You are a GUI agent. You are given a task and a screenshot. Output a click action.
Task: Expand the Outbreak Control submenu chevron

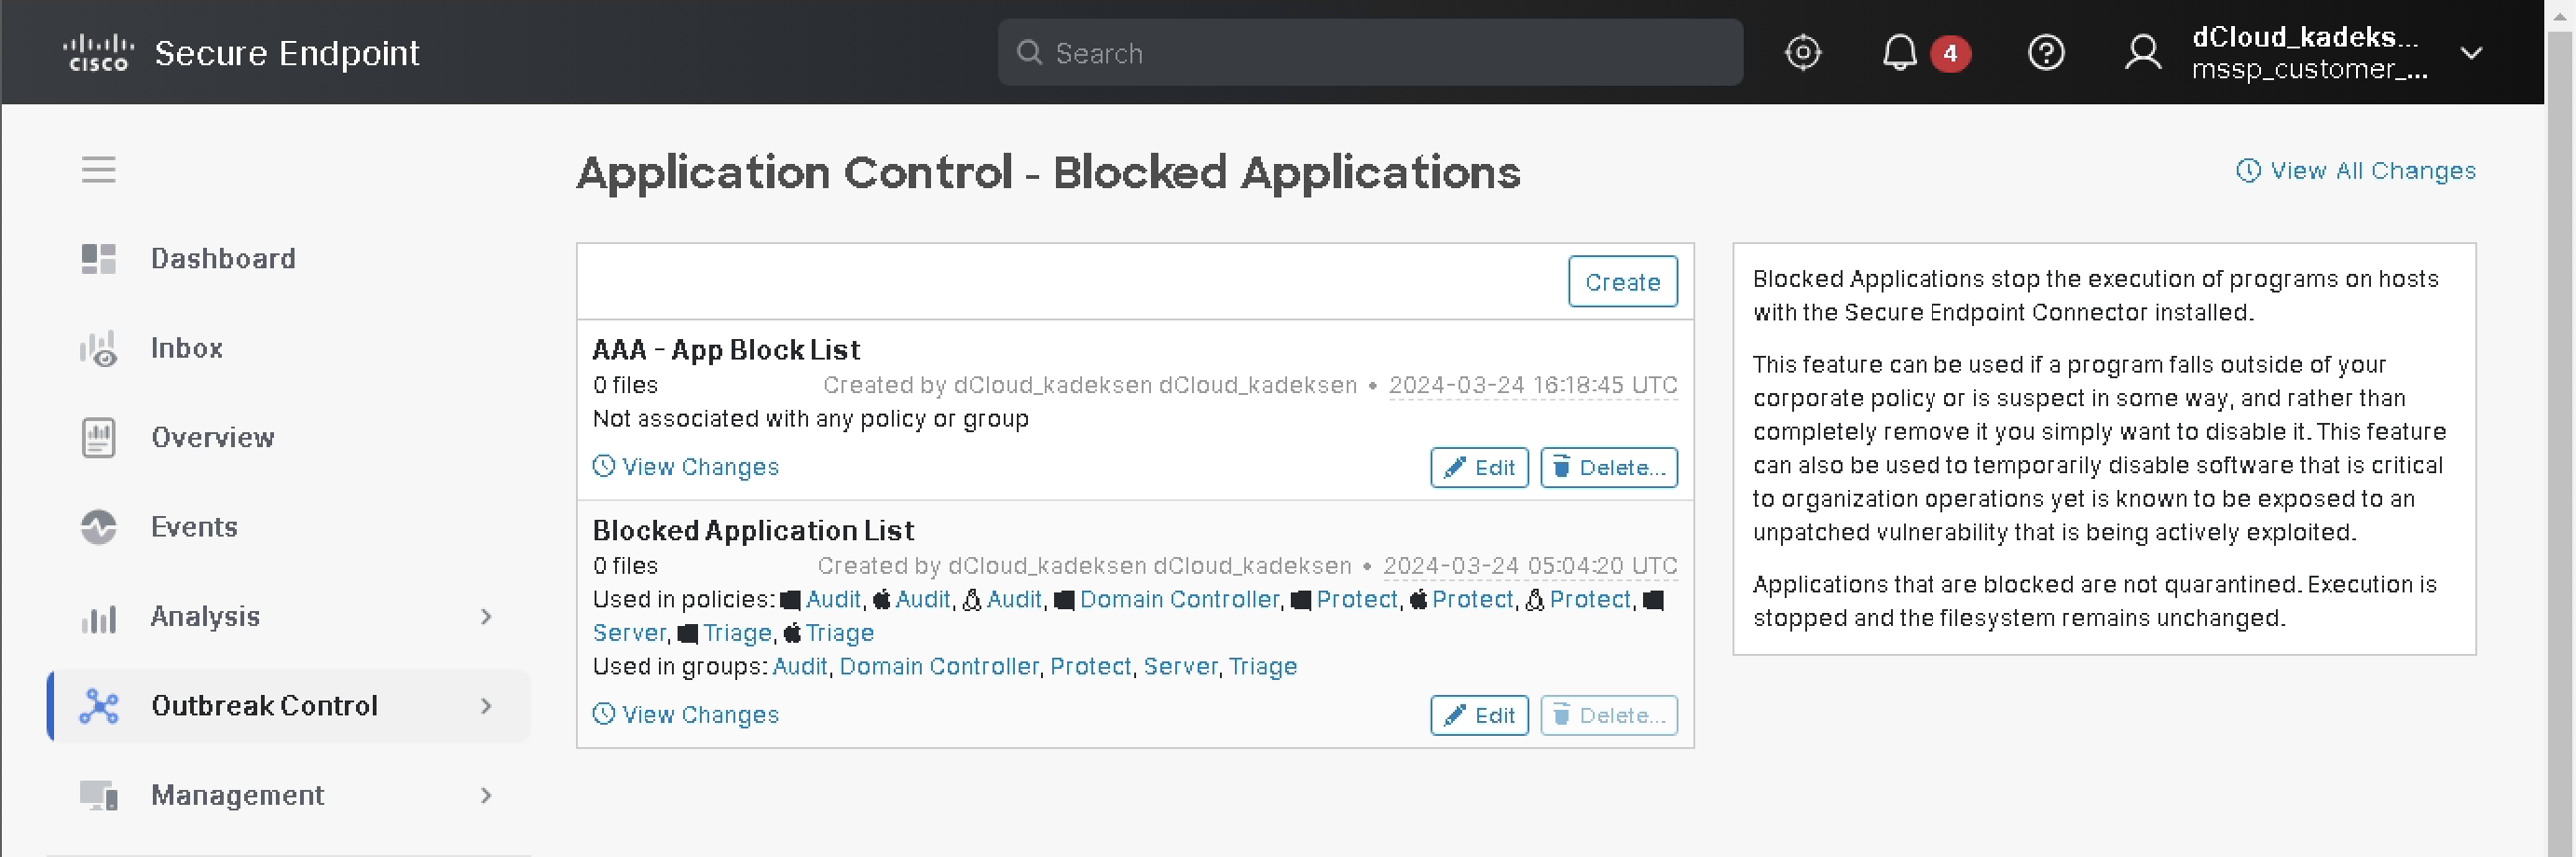point(486,706)
